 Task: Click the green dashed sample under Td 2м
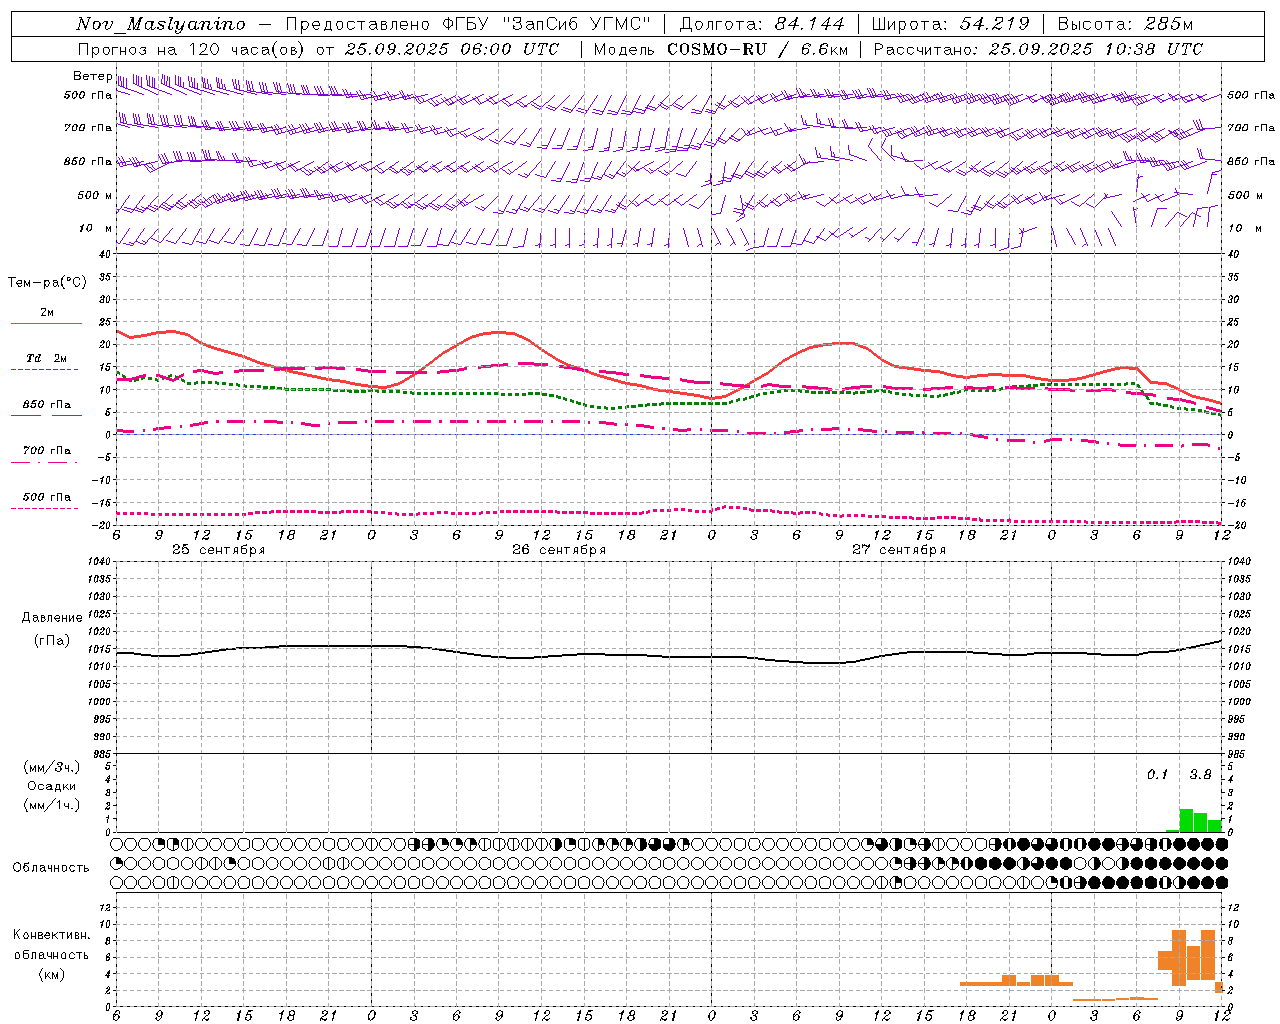click(46, 369)
